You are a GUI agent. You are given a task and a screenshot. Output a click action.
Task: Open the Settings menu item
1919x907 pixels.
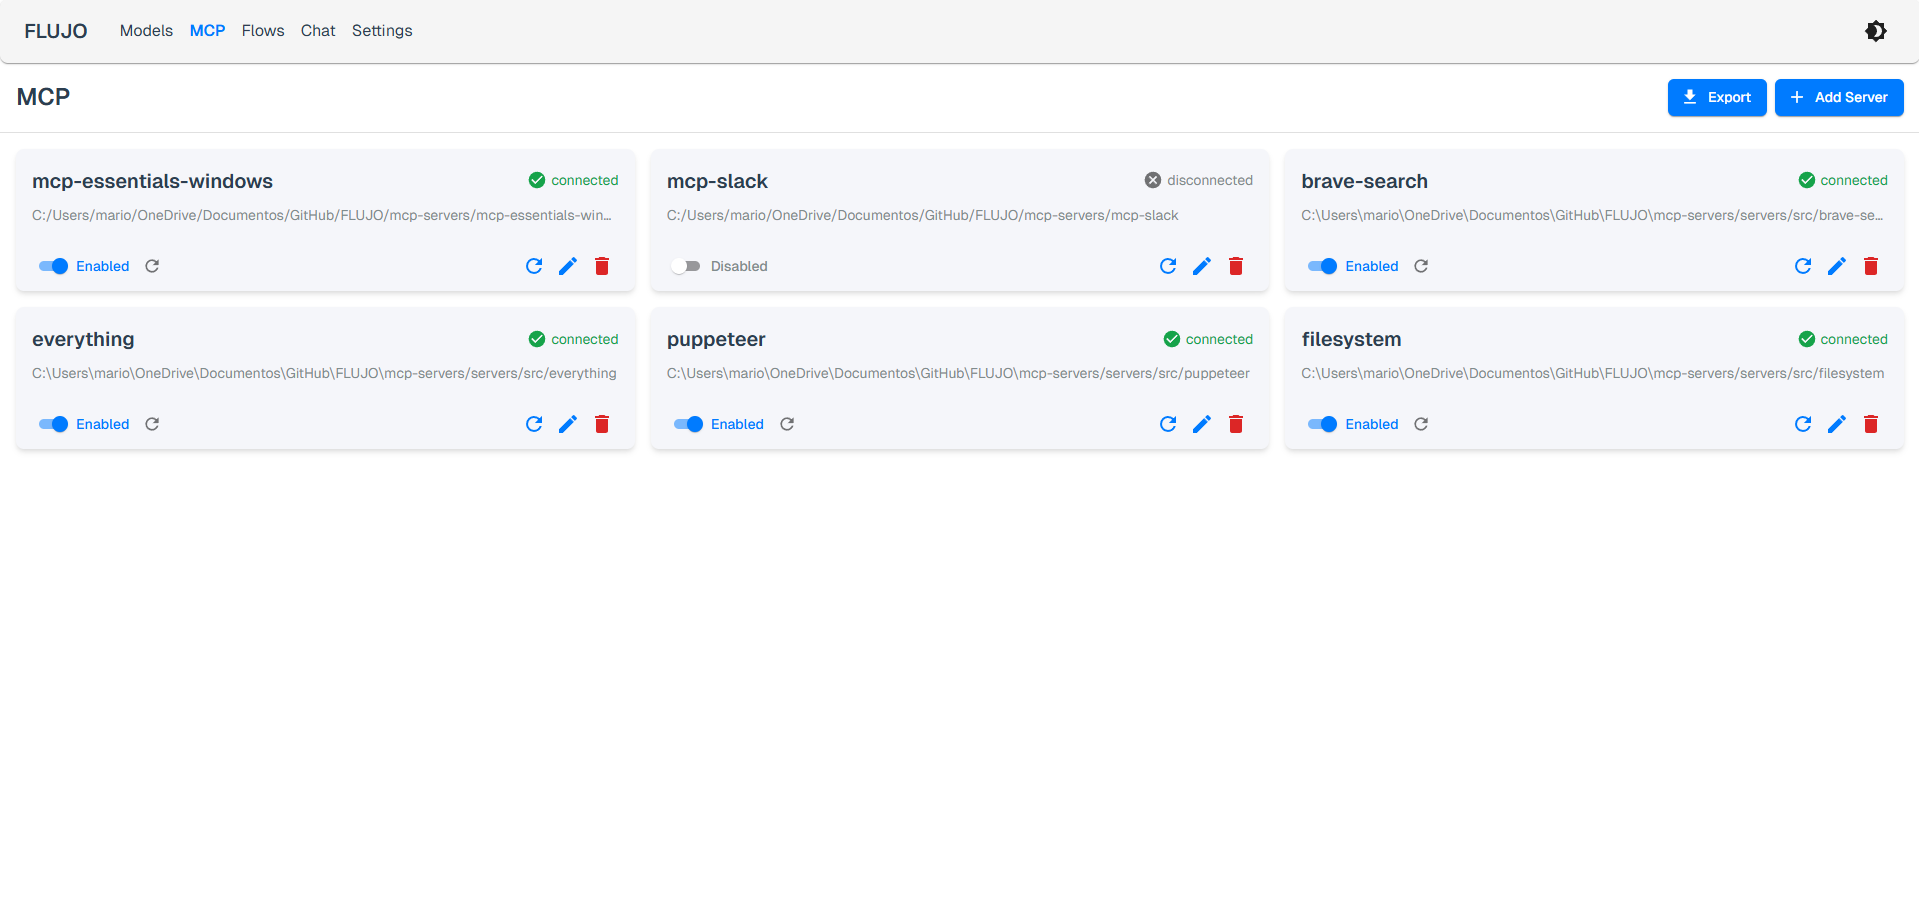(x=382, y=31)
